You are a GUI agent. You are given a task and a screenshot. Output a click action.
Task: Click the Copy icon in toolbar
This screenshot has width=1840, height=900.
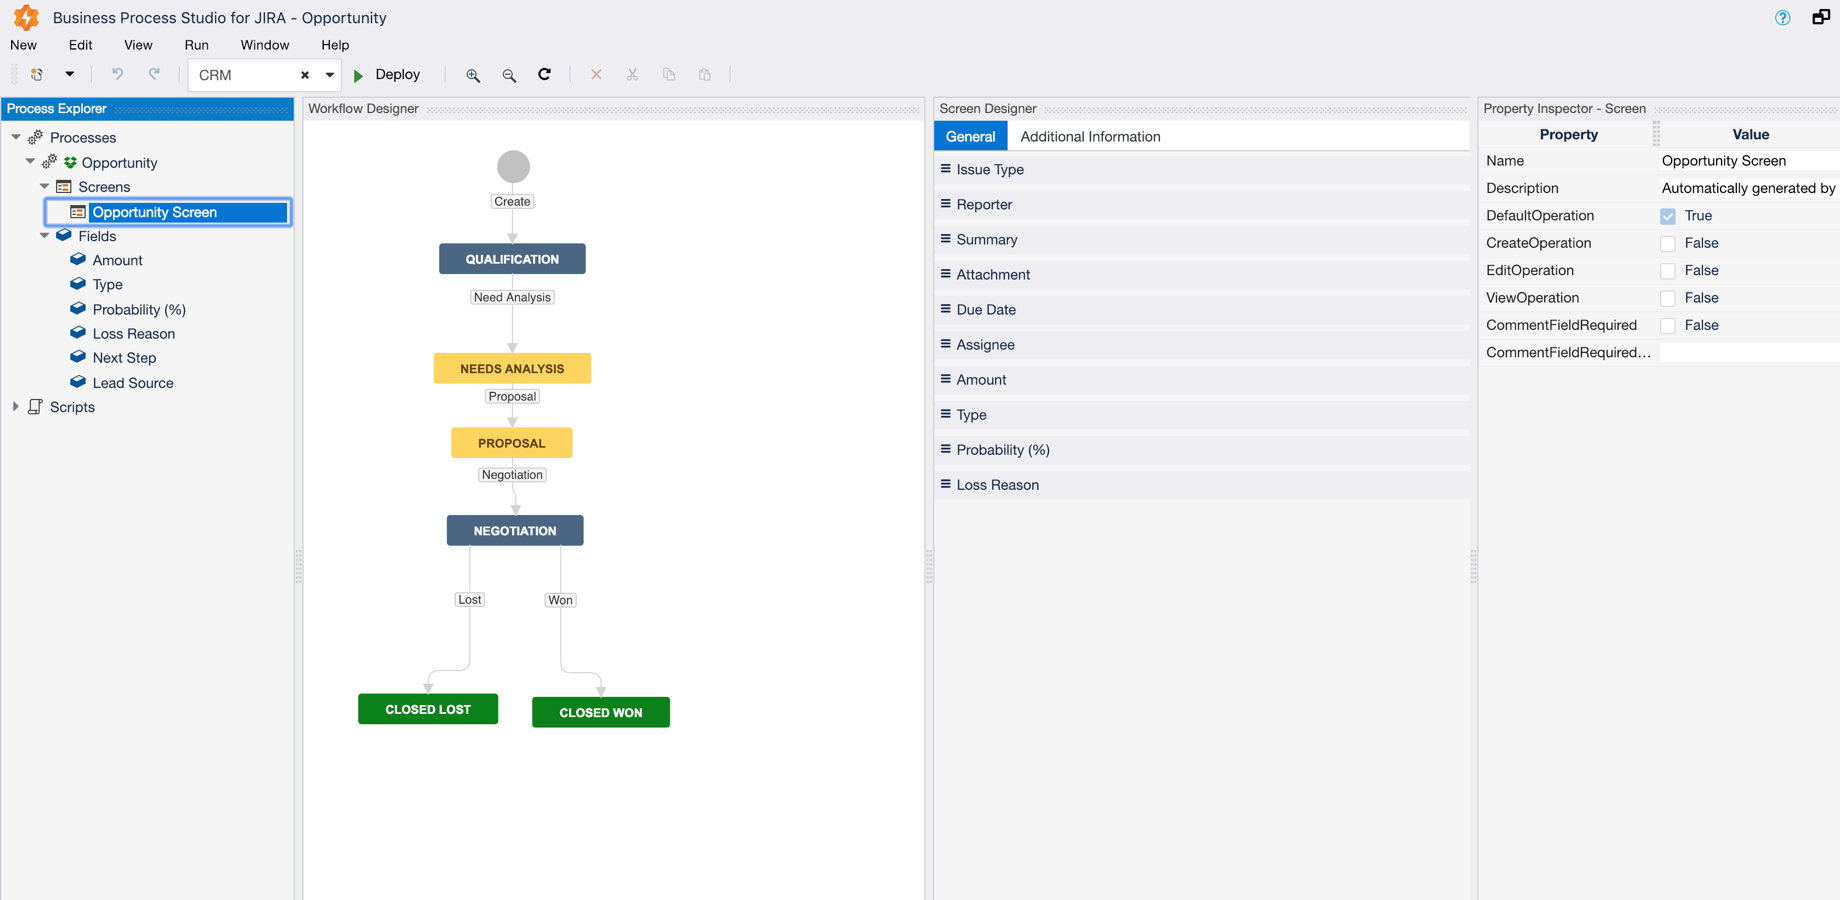pyautogui.click(x=669, y=74)
